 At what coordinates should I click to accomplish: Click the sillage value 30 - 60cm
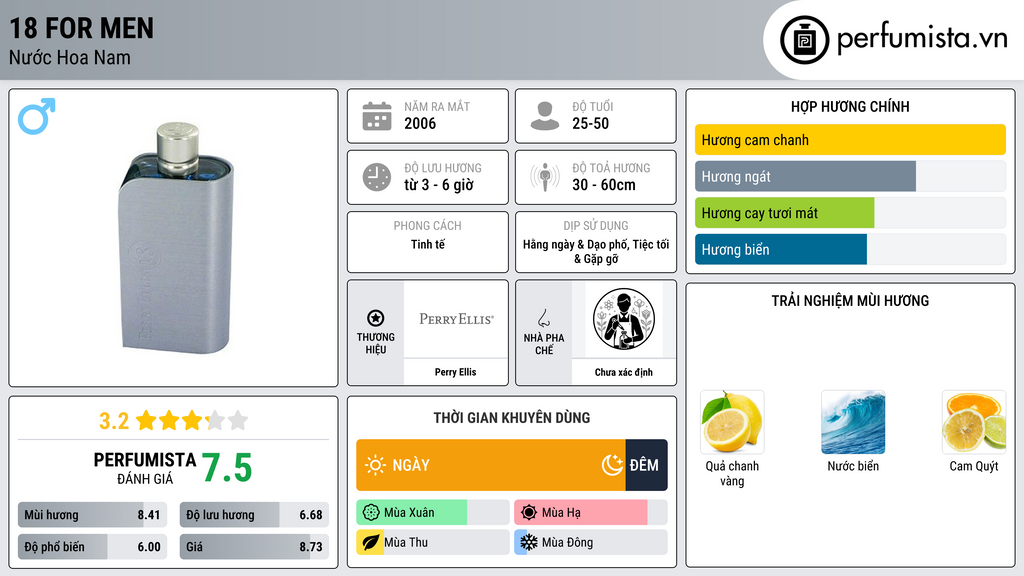point(603,185)
